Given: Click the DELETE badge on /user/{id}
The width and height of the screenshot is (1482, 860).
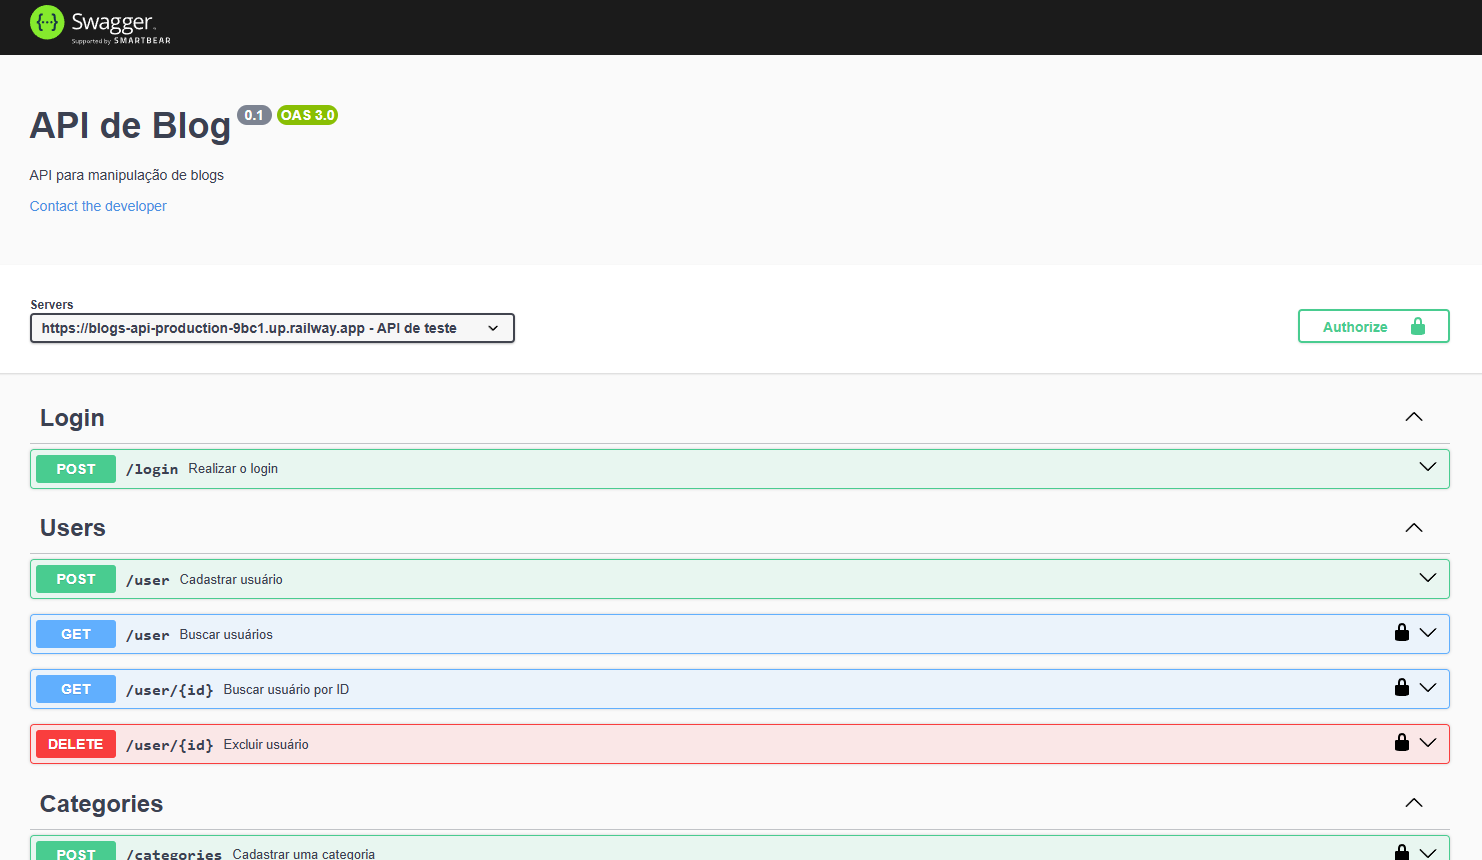Looking at the screenshot, I should 75,743.
